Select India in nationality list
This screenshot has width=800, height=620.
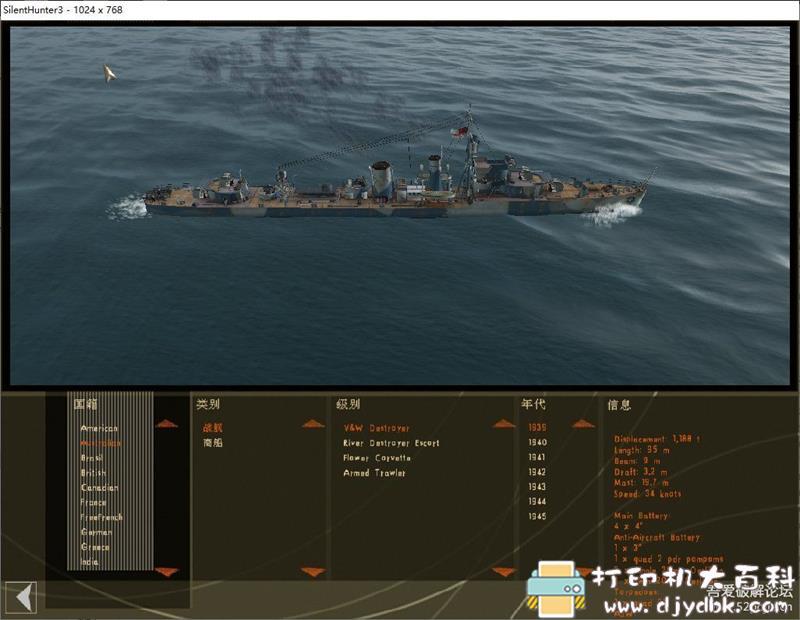[89, 561]
